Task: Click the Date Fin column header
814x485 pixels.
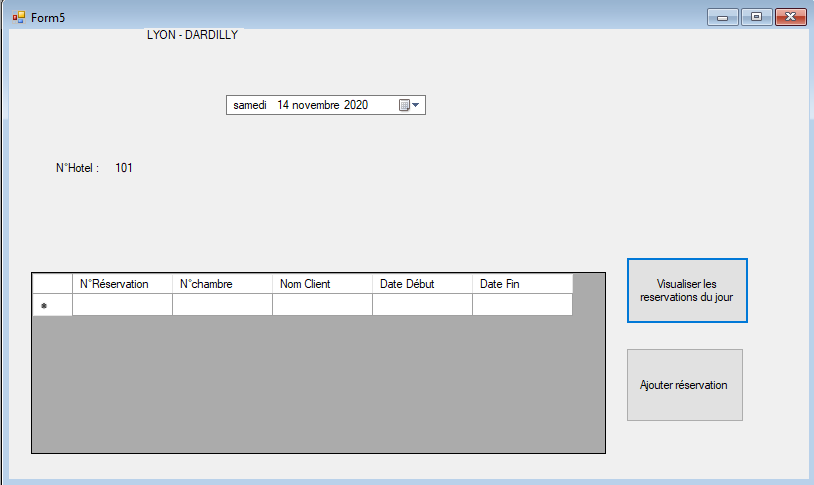Action: (522, 284)
